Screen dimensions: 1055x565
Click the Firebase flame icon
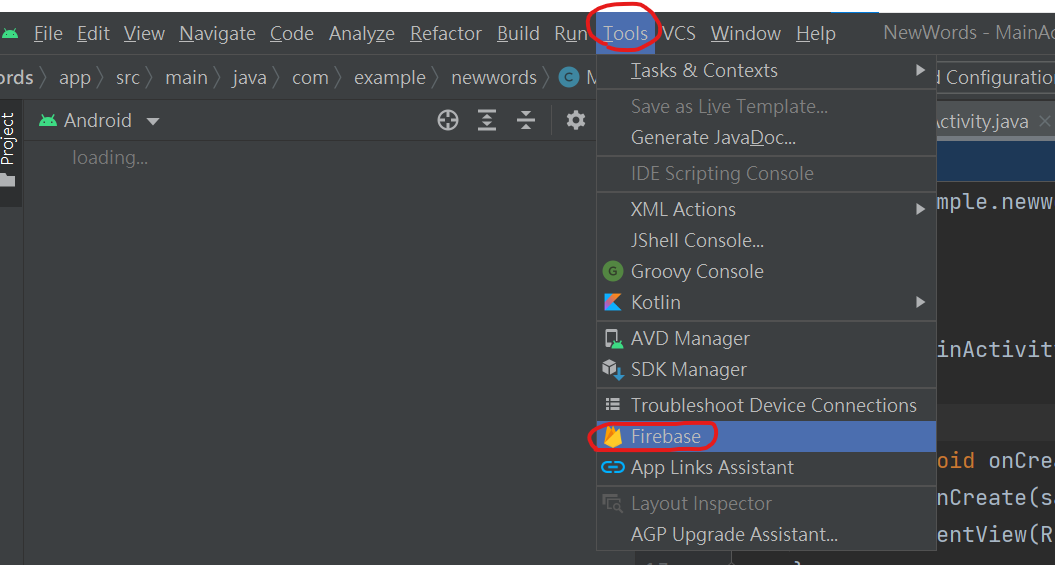pyautogui.click(x=612, y=437)
